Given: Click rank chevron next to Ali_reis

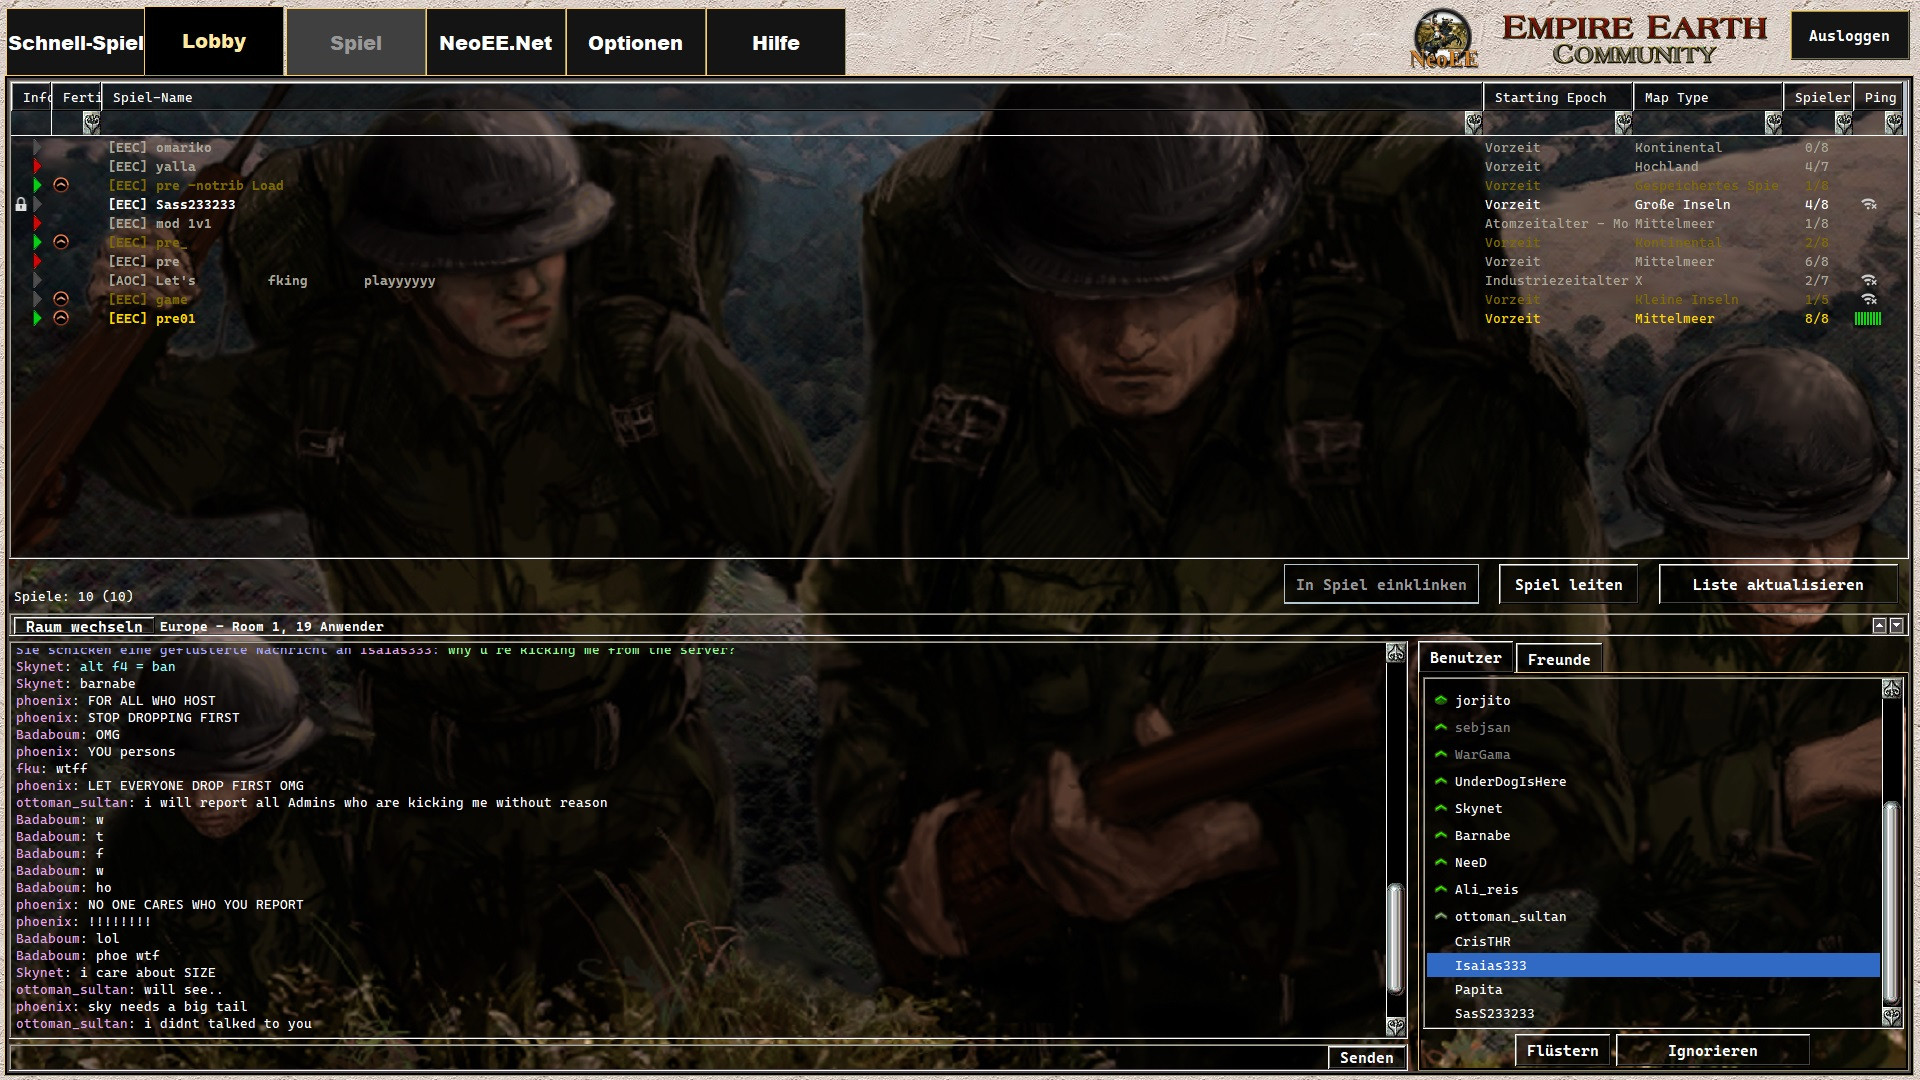Looking at the screenshot, I should pos(1441,889).
